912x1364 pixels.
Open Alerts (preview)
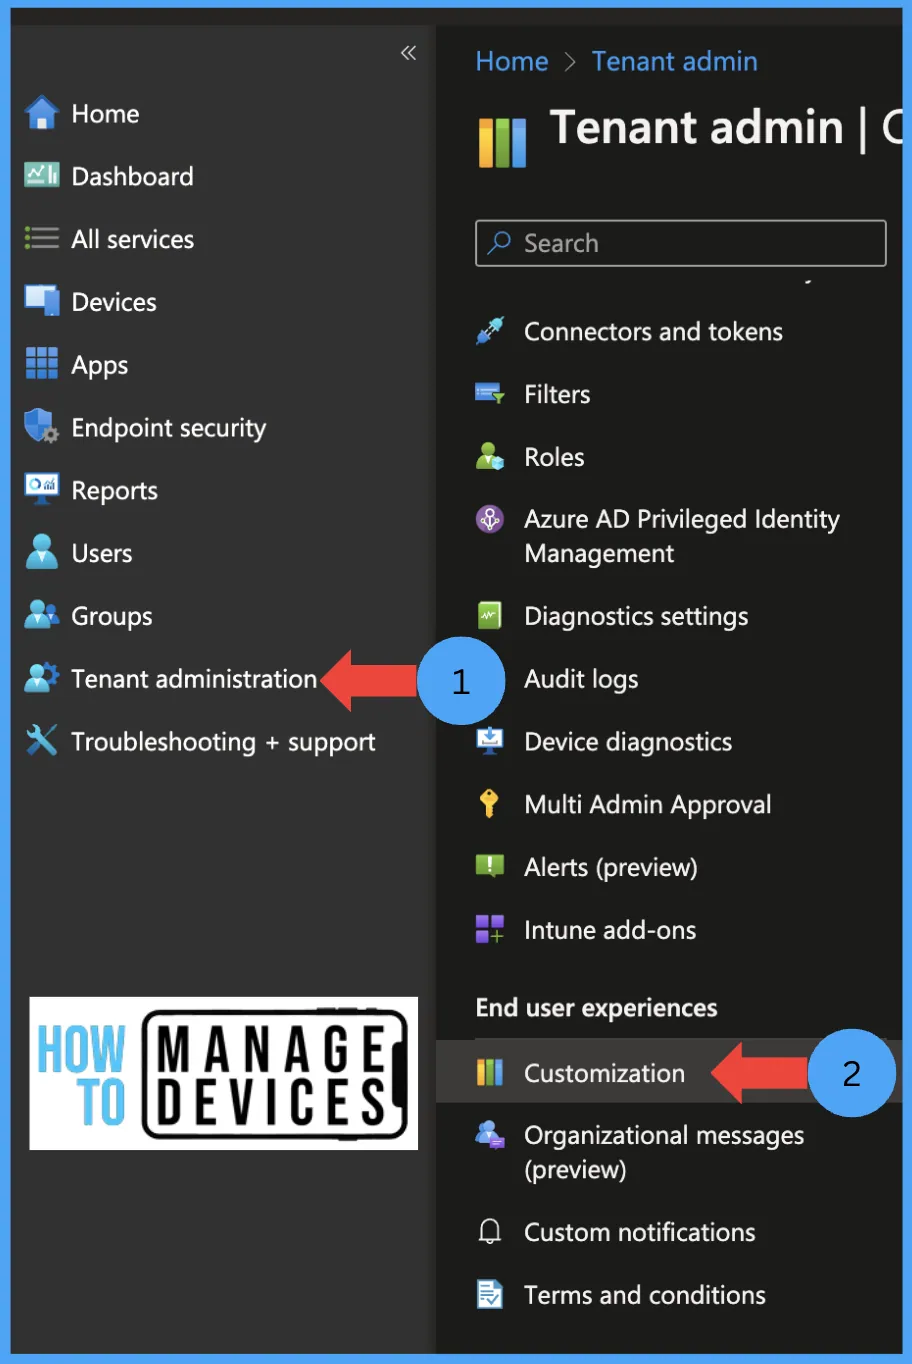tap(610, 867)
